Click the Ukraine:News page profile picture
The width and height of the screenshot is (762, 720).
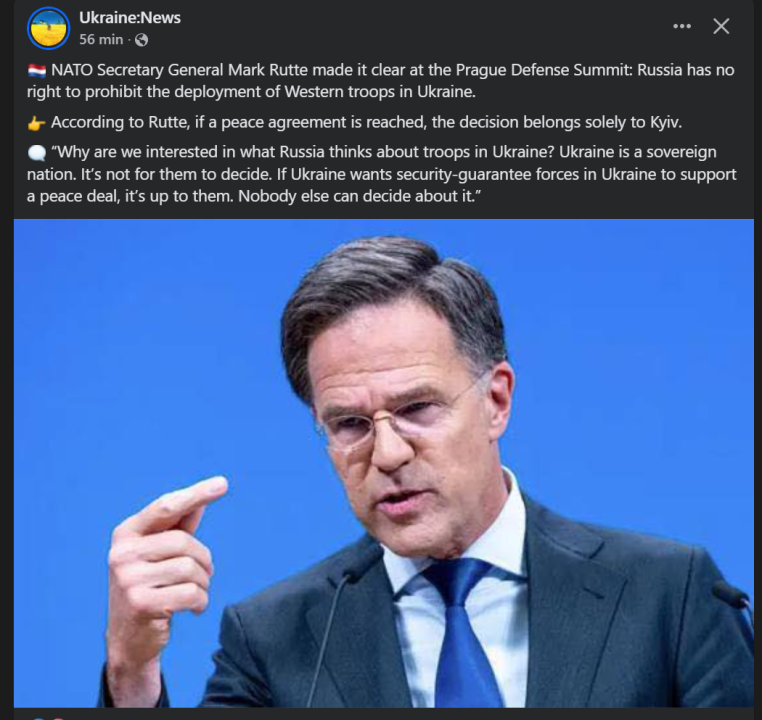[x=48, y=28]
